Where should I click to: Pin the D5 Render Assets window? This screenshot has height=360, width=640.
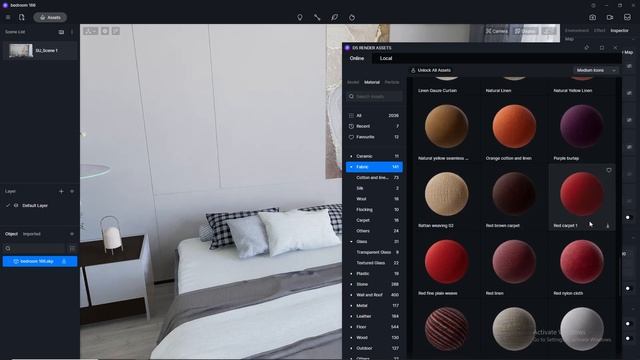(587, 48)
